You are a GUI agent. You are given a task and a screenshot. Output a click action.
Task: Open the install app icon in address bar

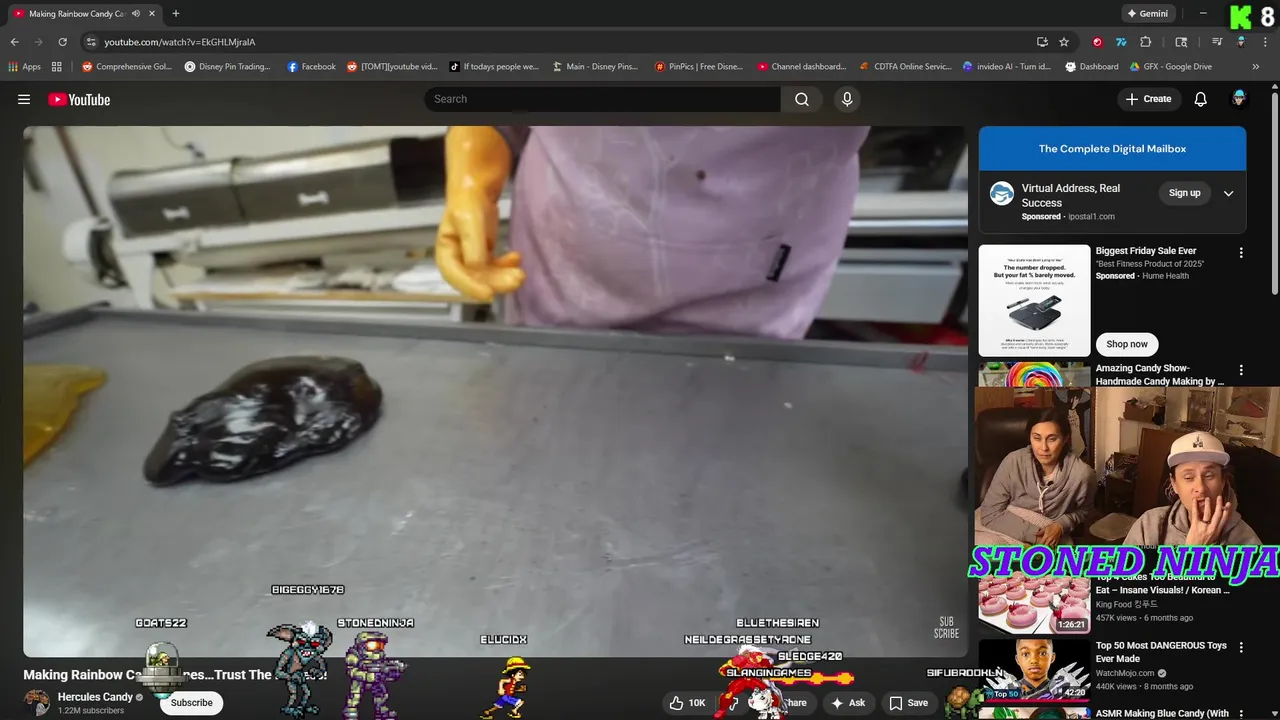pyautogui.click(x=1042, y=42)
